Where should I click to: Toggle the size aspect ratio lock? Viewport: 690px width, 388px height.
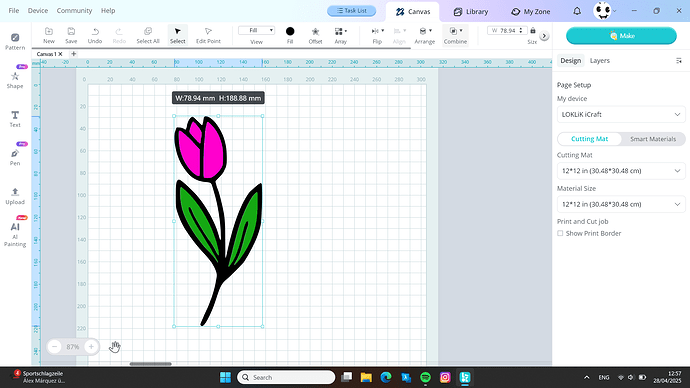(533, 30)
